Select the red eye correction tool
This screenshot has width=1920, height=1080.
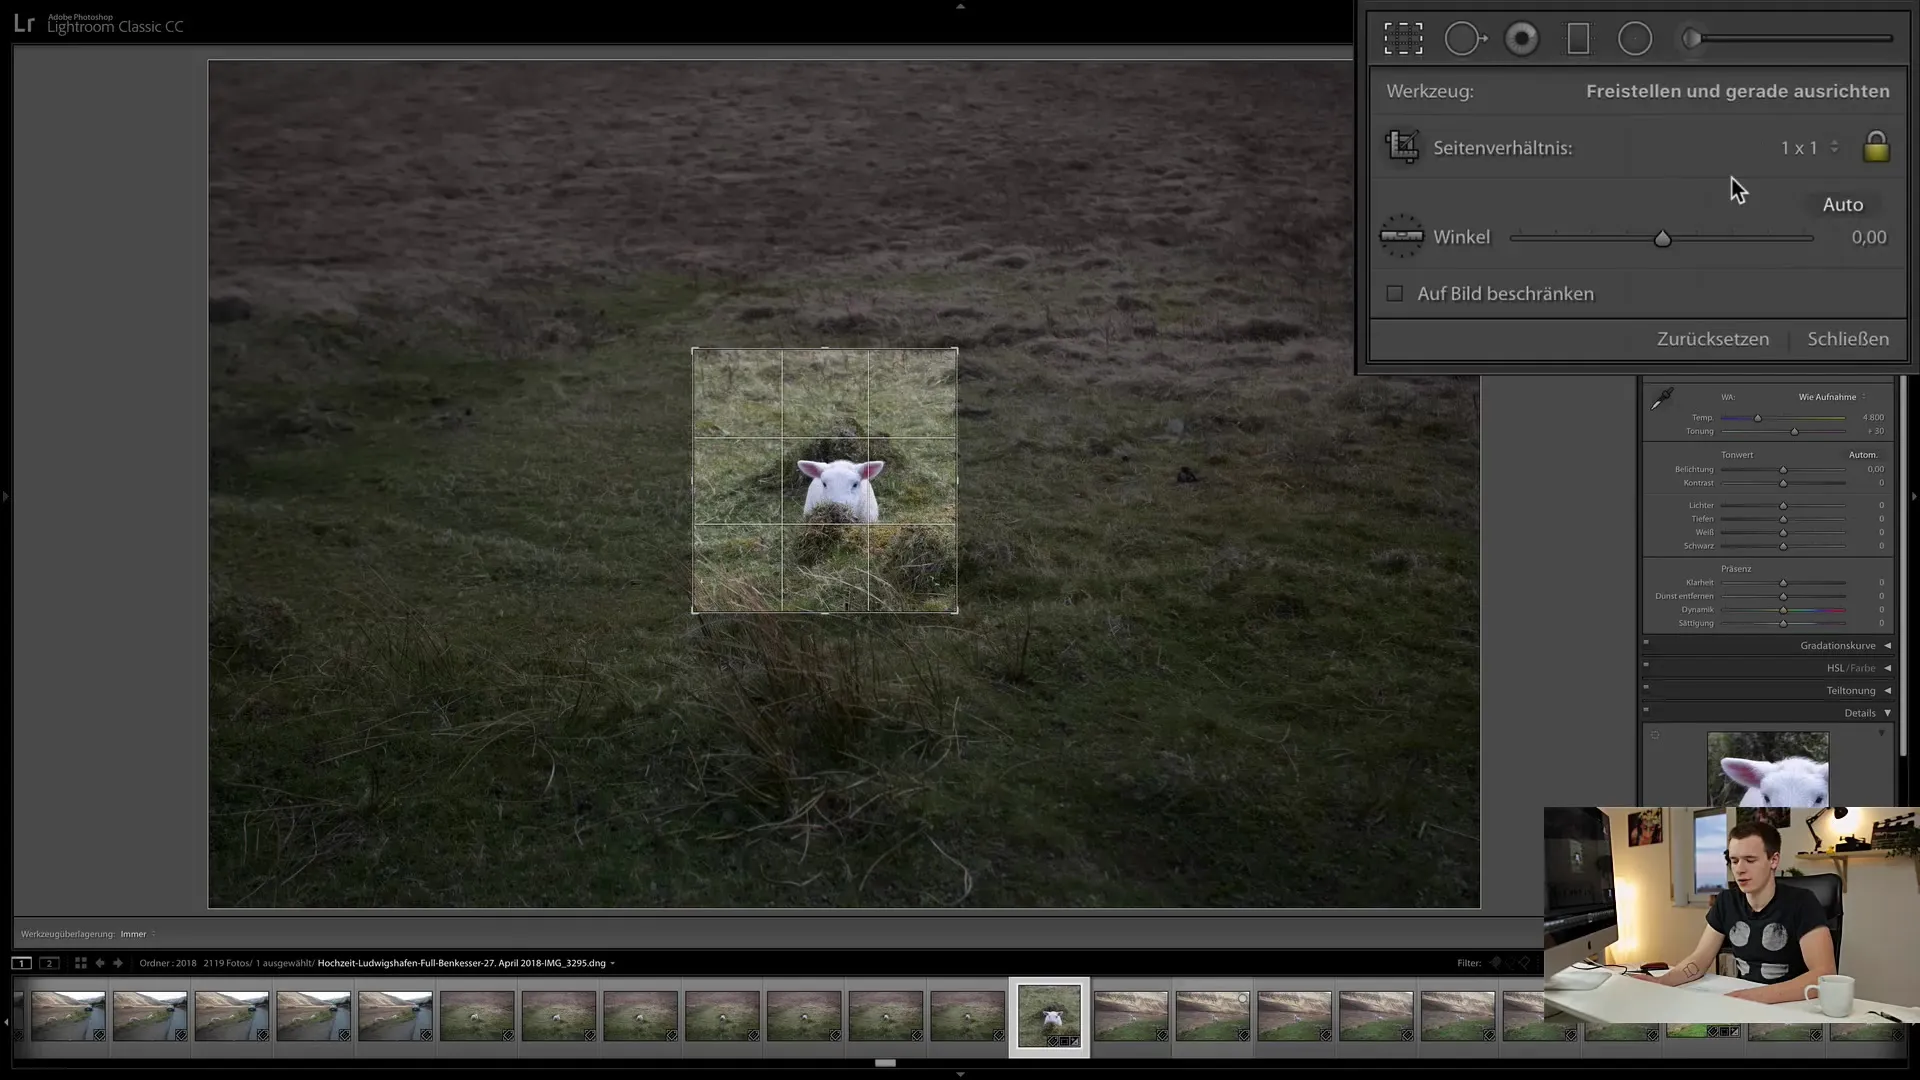pyautogui.click(x=1519, y=38)
